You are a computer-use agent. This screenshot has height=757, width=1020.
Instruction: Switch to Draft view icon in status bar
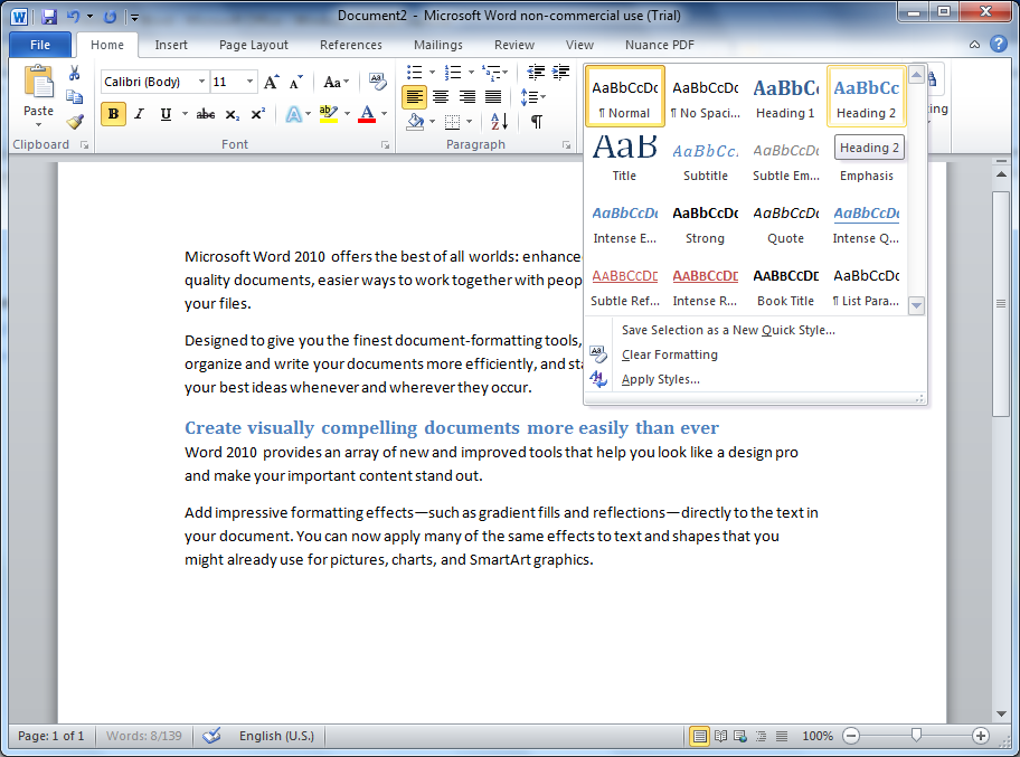pos(781,736)
